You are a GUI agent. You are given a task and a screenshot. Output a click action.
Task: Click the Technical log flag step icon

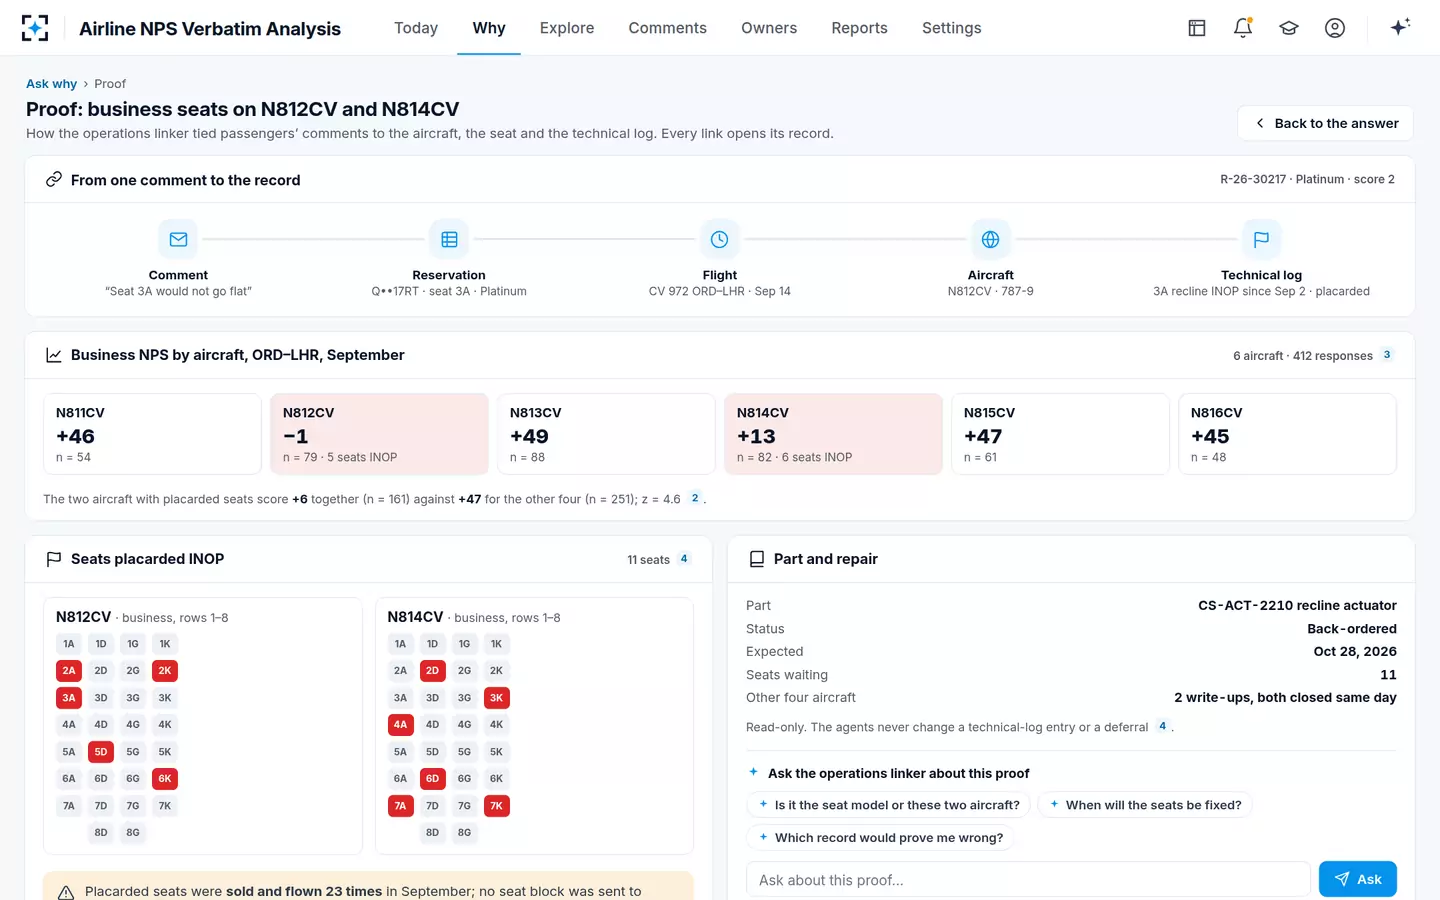(1261, 239)
